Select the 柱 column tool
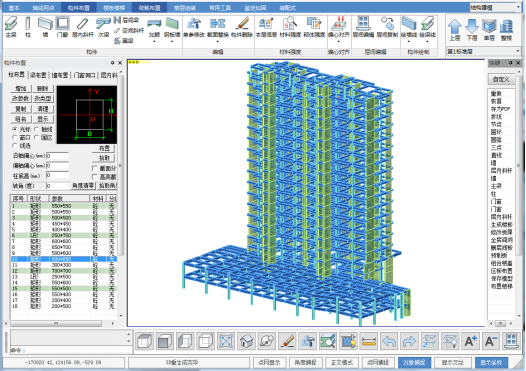Viewport: 526px width, 371px height. 28,27
